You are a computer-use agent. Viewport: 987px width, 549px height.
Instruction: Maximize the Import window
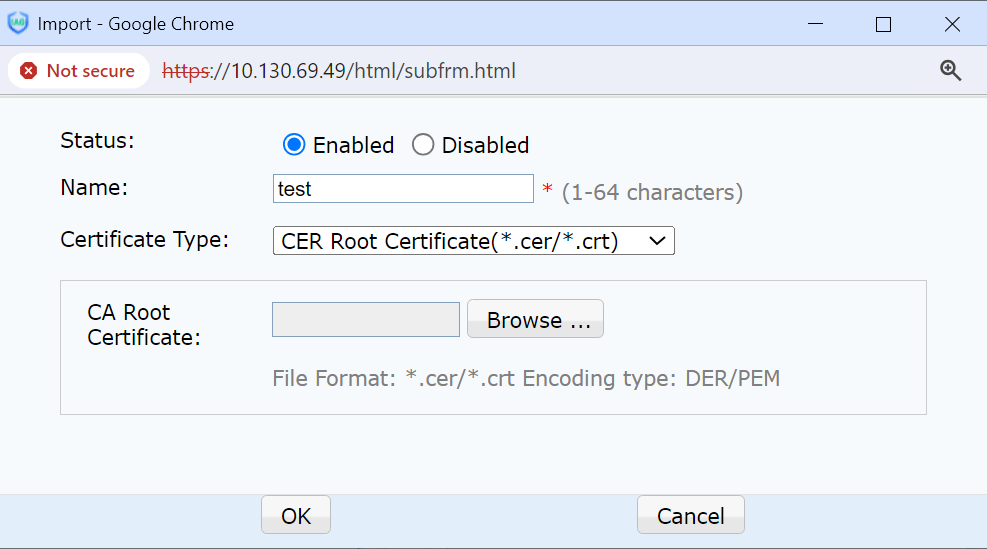click(x=883, y=24)
